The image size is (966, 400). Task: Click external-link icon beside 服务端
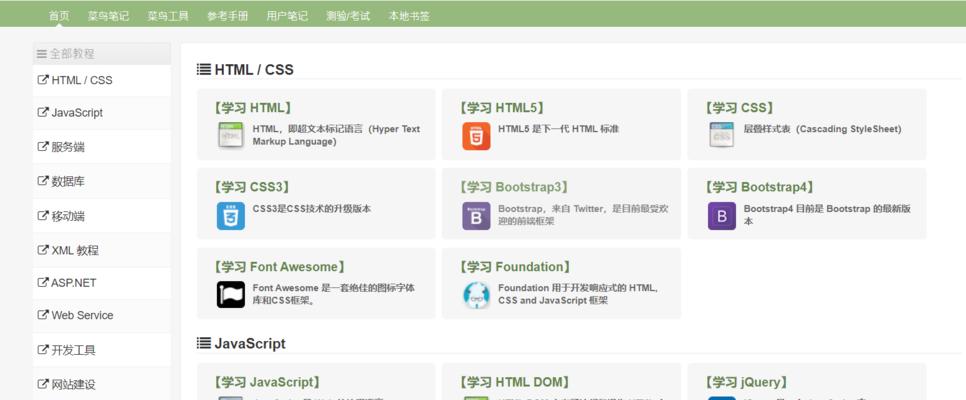point(43,147)
